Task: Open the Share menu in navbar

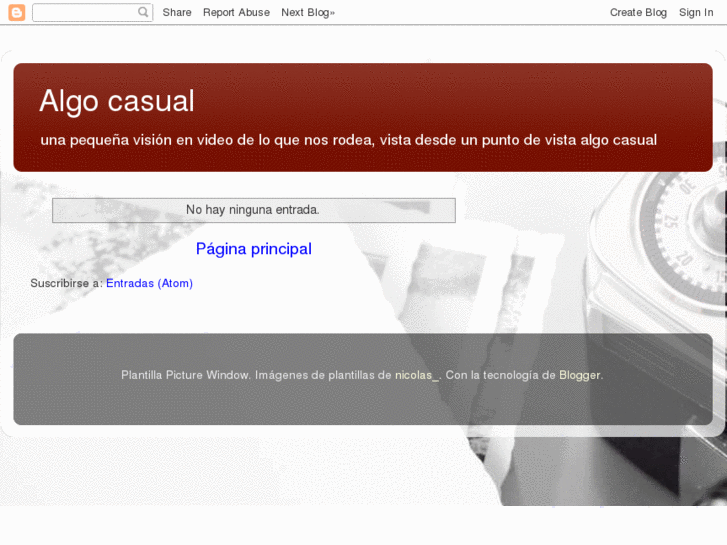Action: 177,13
